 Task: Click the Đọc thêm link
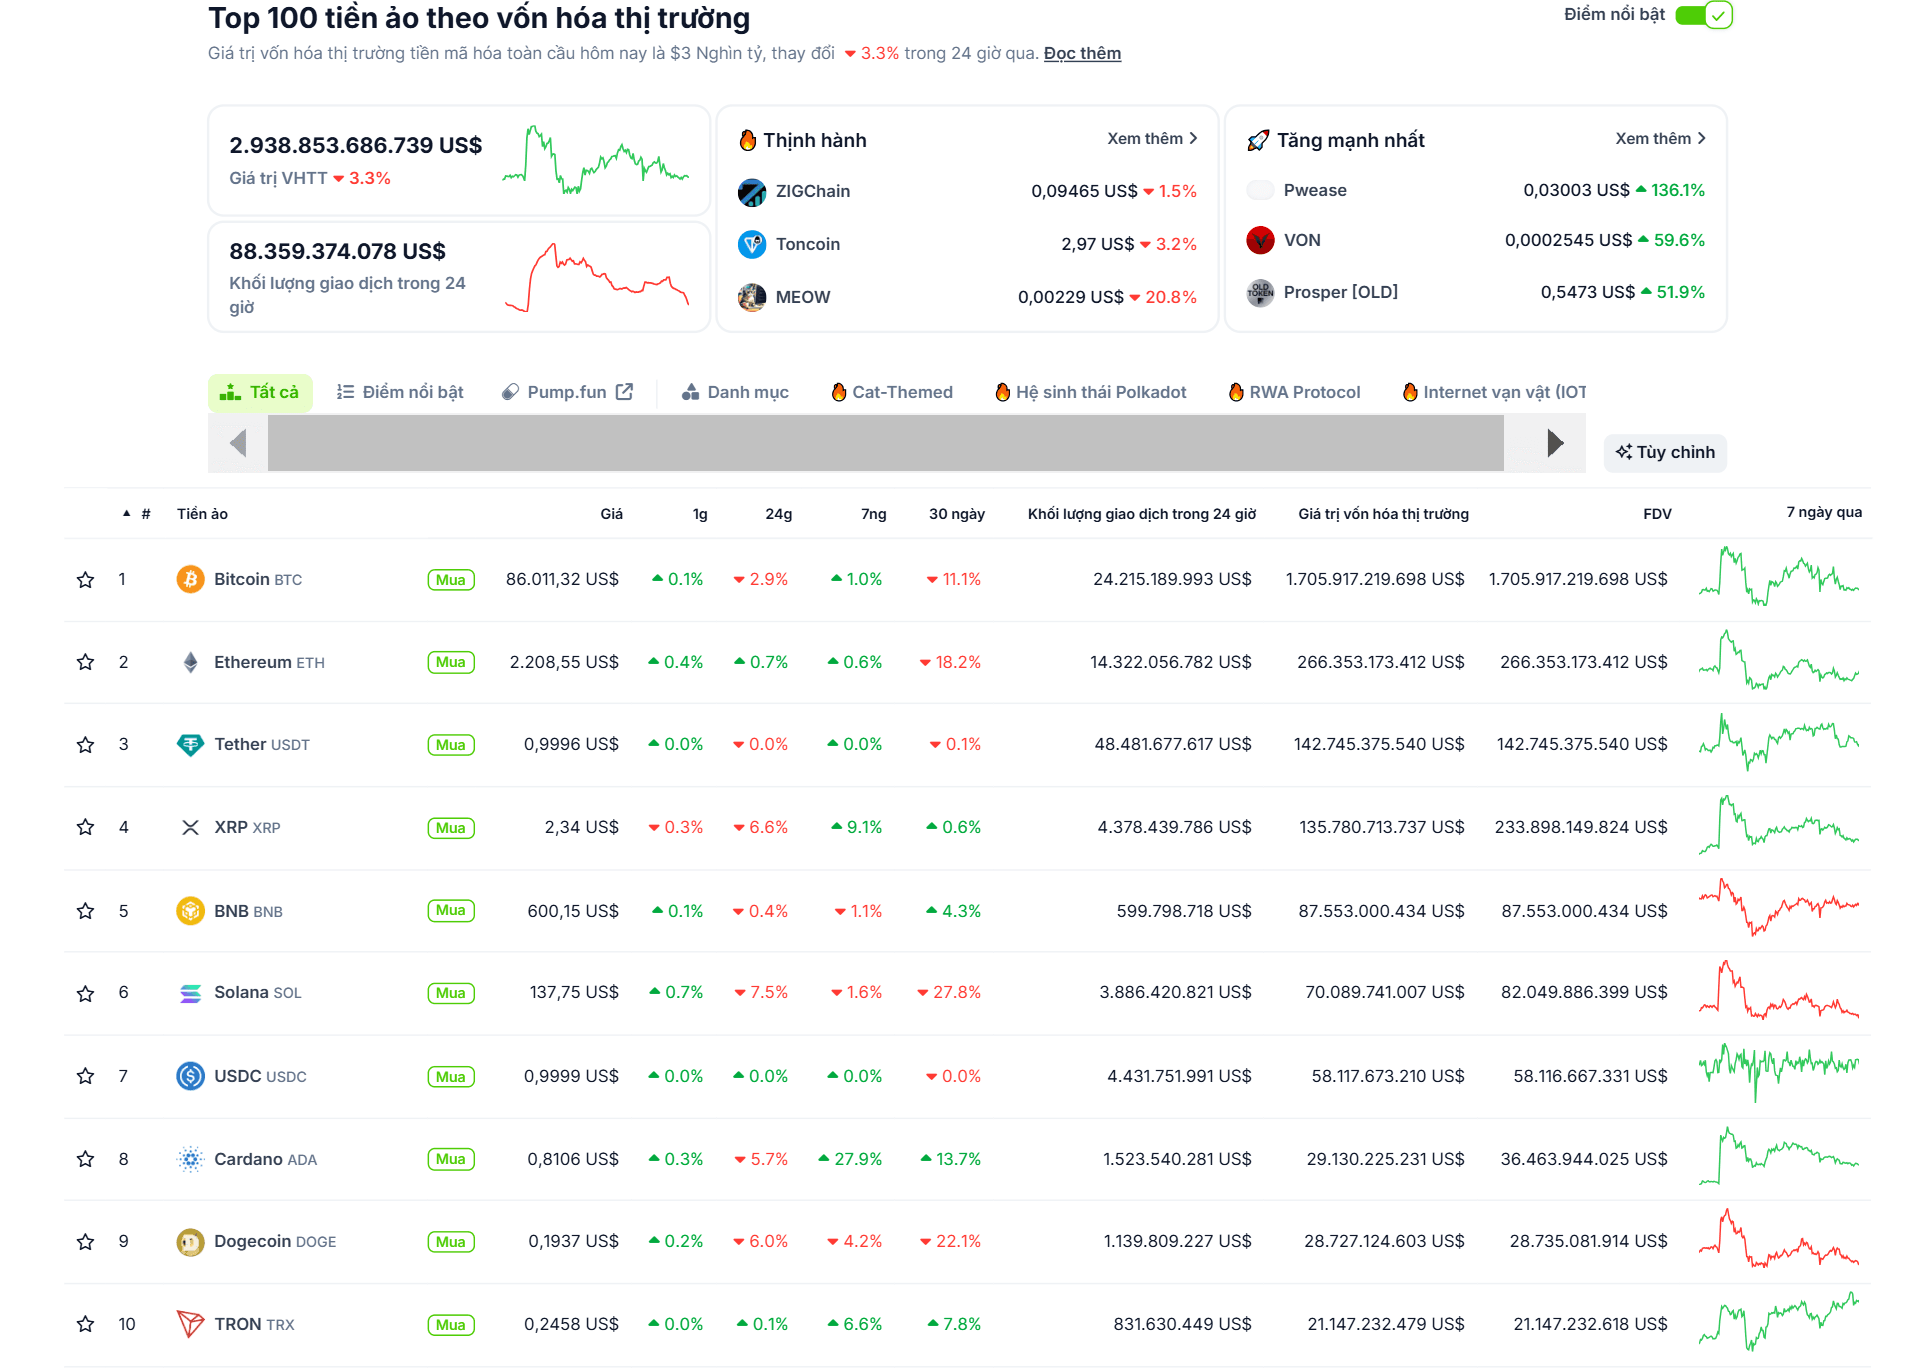[1082, 53]
